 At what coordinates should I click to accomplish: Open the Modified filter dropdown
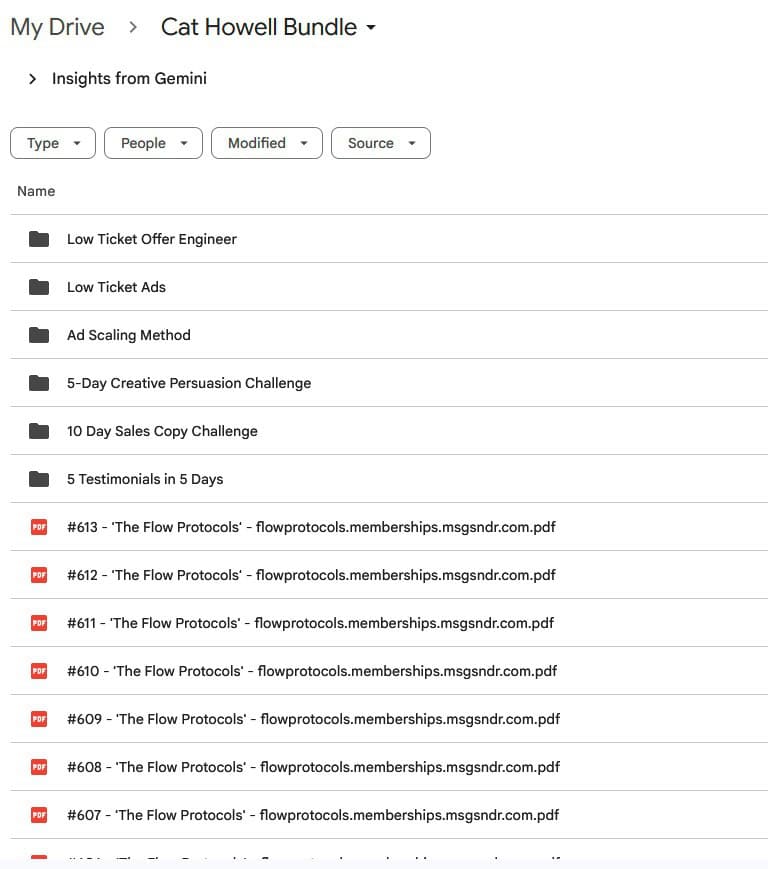coord(266,143)
